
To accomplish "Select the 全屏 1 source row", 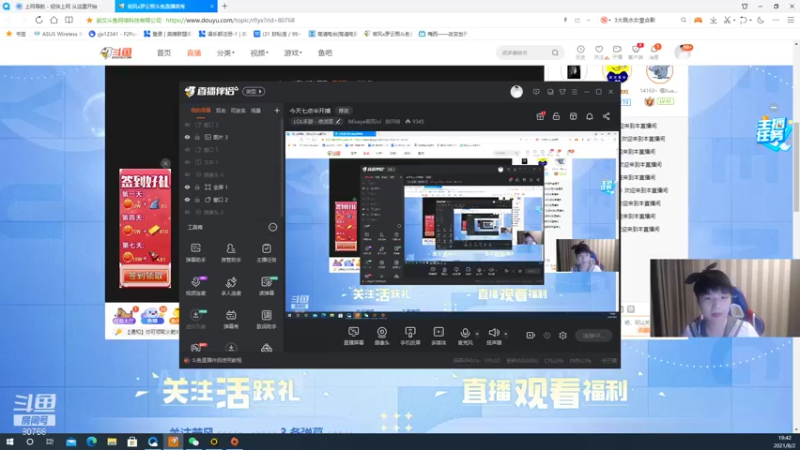I will pos(232,187).
